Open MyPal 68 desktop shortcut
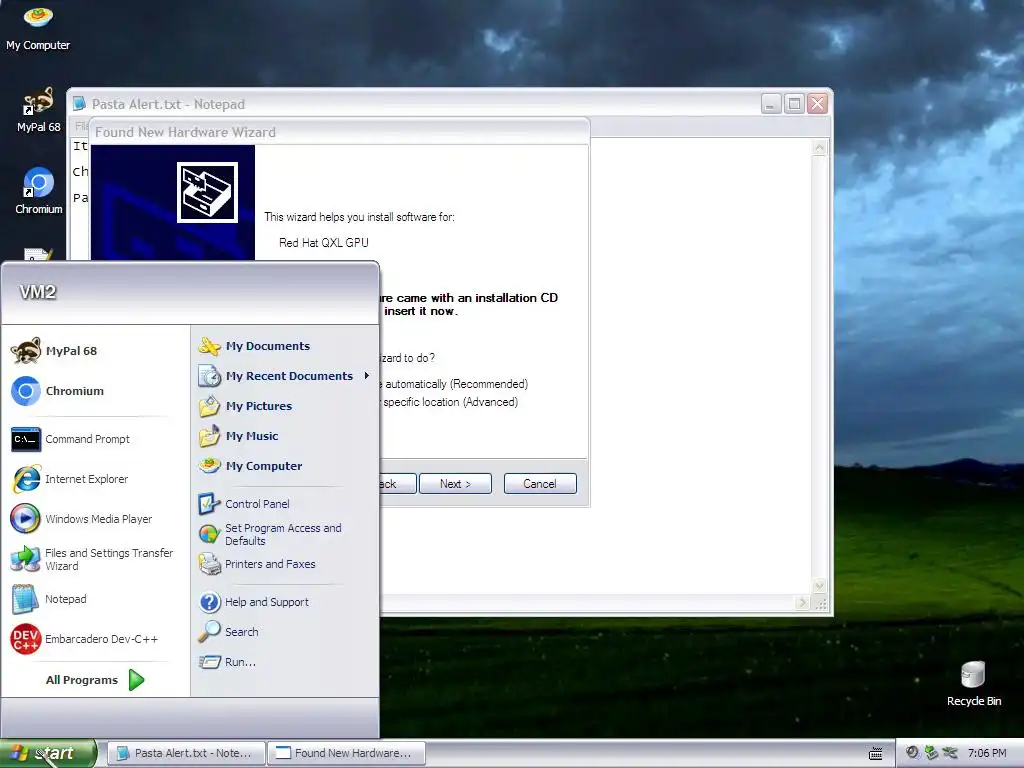This screenshot has width=1024, height=768. 38,110
